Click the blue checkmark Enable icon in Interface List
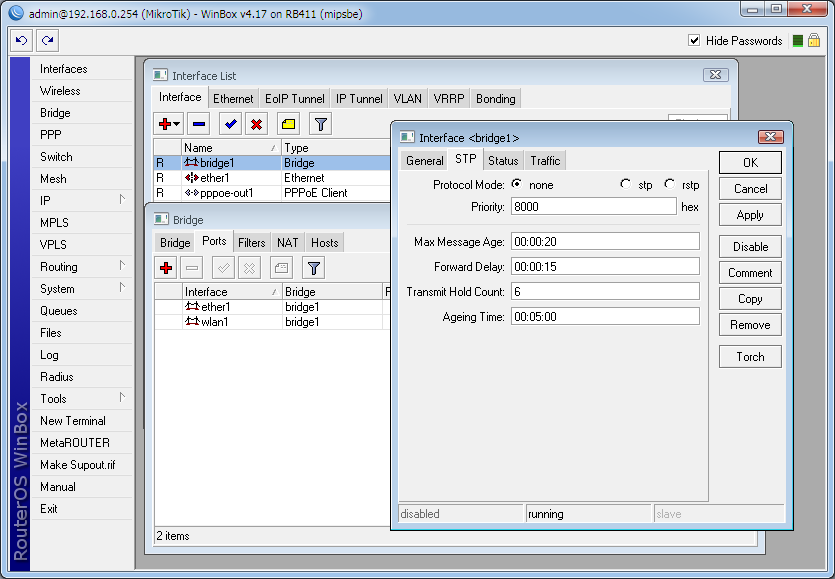The image size is (835, 579). click(x=231, y=124)
